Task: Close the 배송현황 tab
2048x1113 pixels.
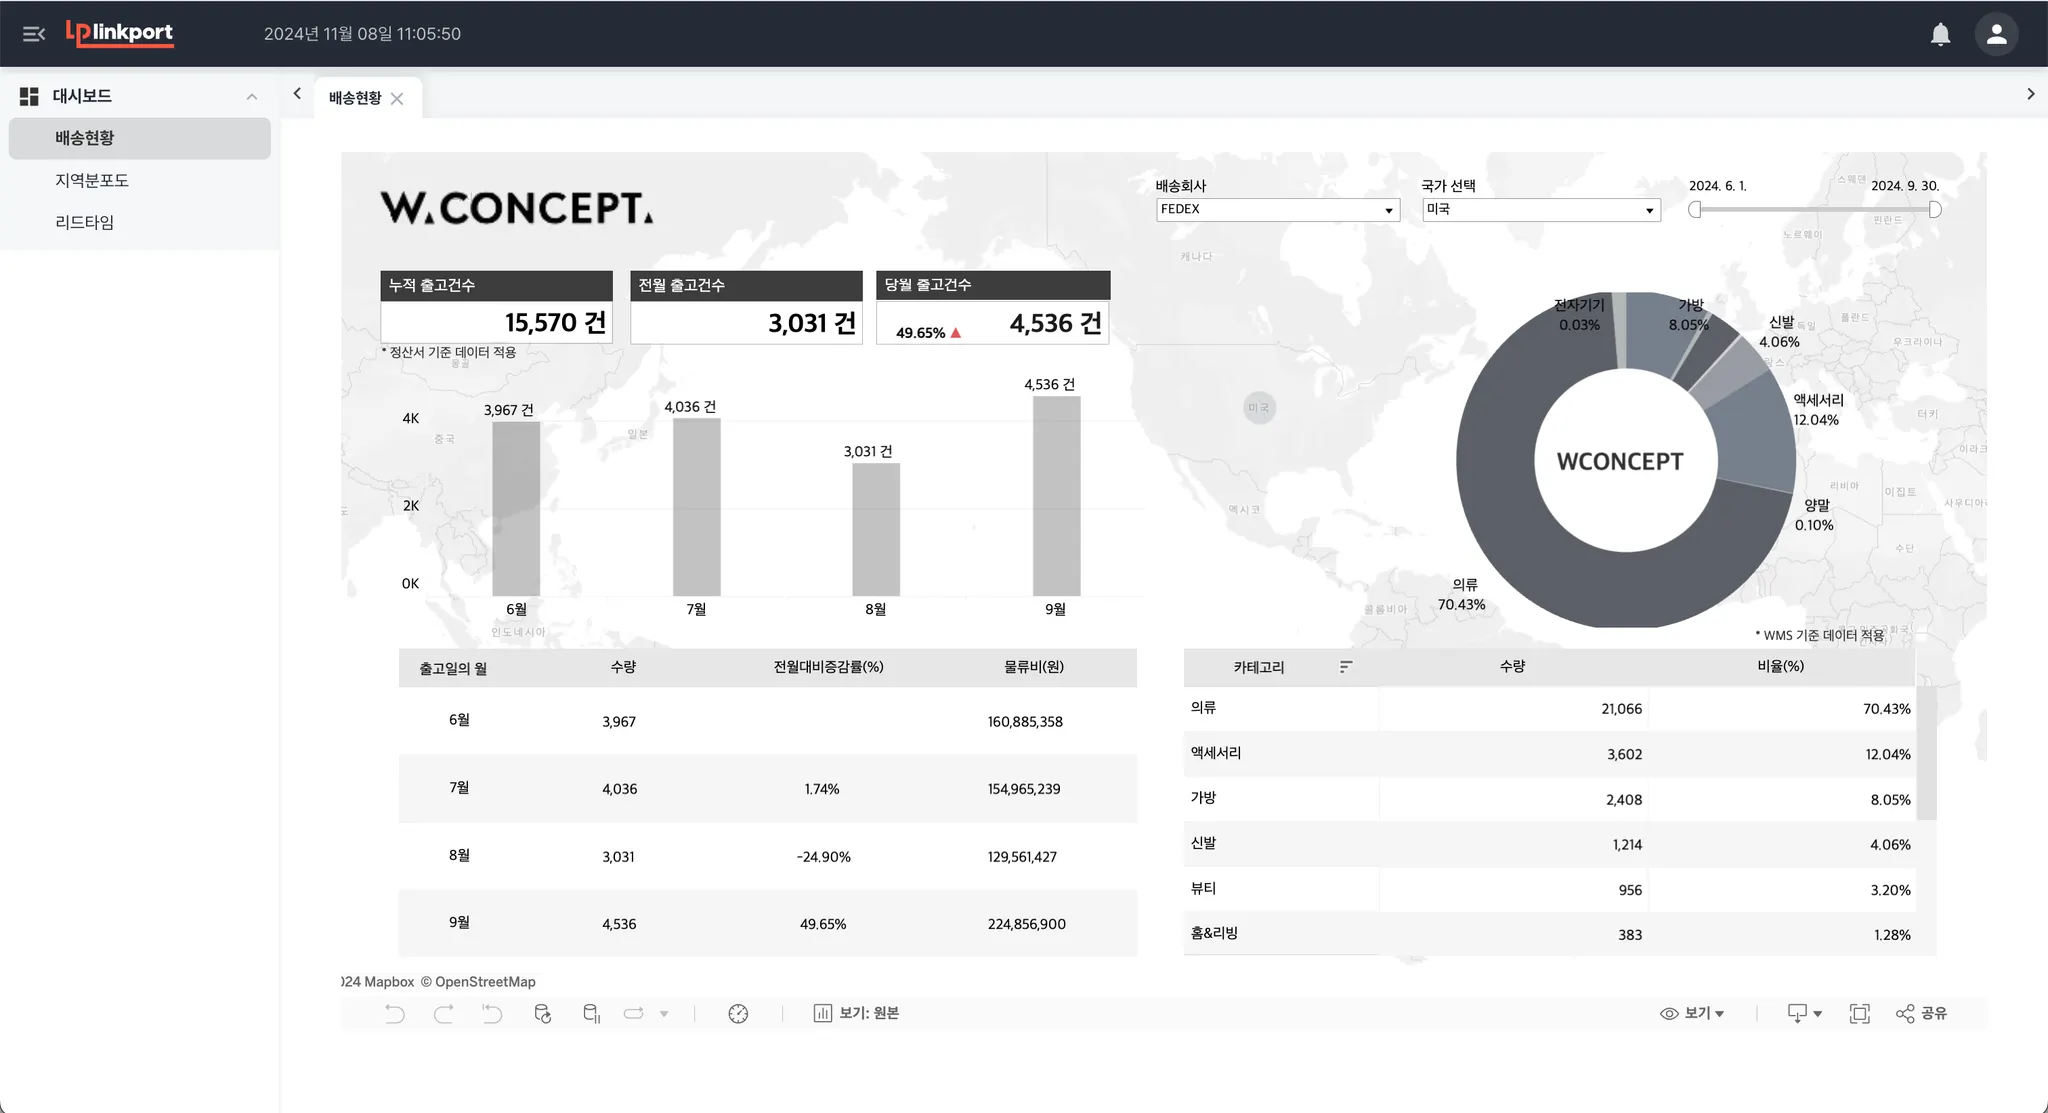Action: pyautogui.click(x=397, y=98)
